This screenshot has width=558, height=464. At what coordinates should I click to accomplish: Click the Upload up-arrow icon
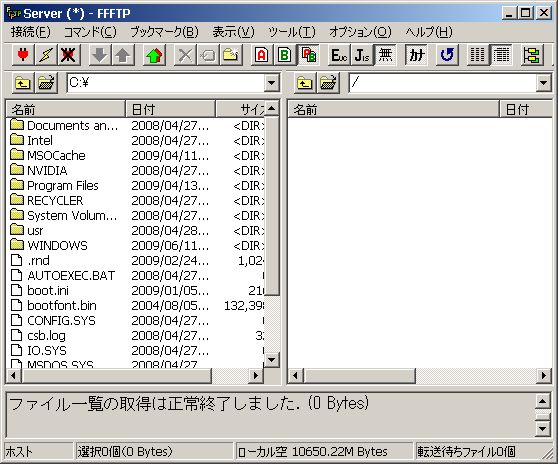point(123,55)
